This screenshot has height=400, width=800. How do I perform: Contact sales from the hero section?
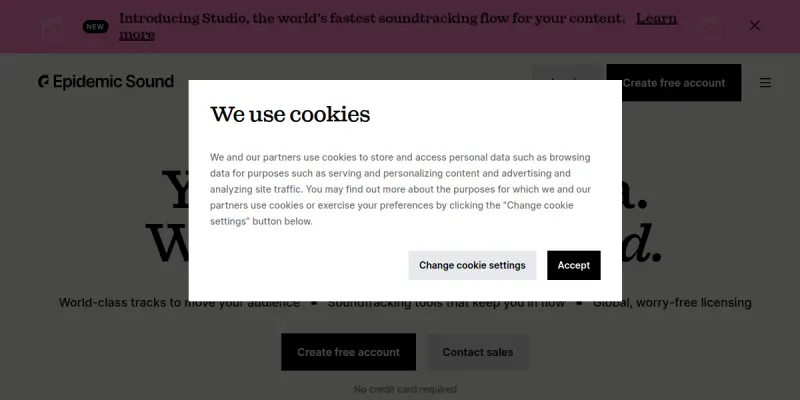click(478, 352)
